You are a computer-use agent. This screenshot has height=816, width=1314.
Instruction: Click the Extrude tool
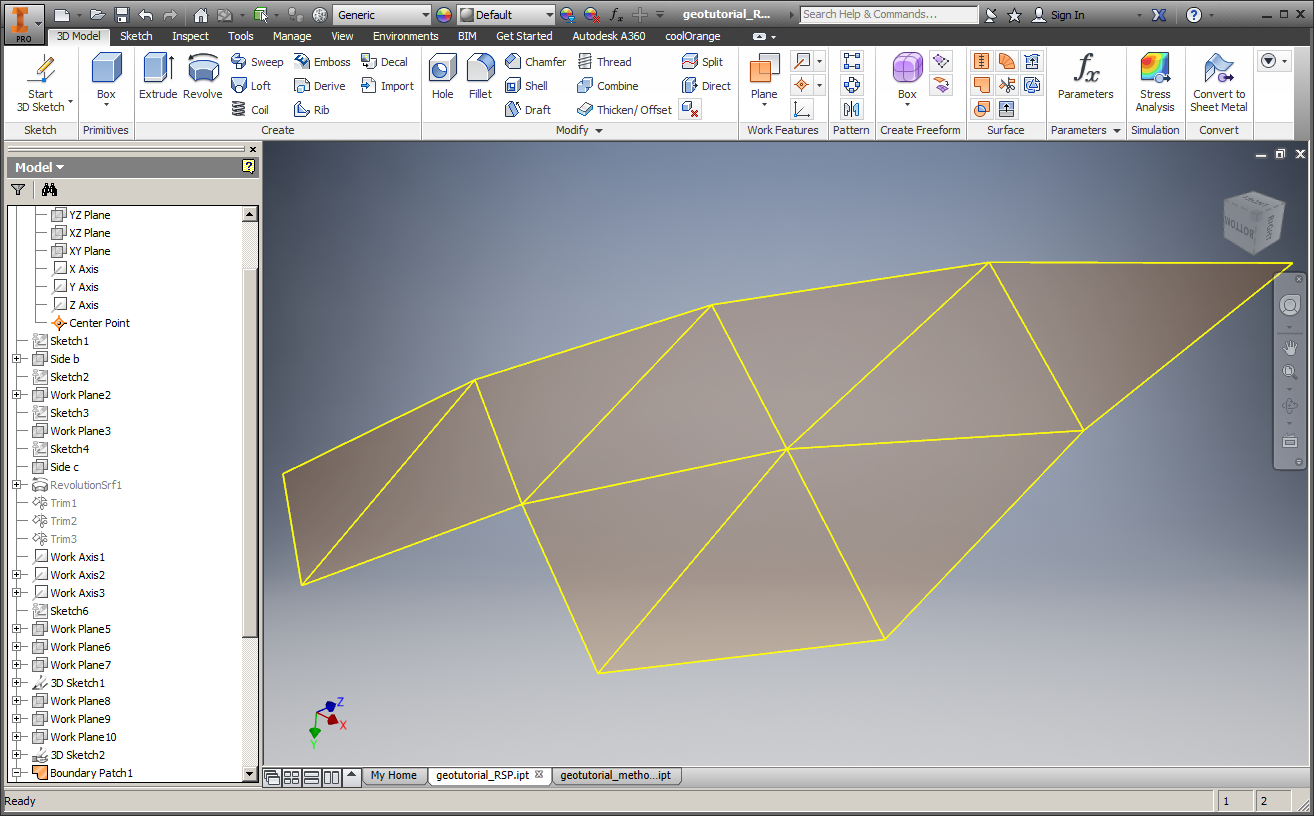(x=157, y=77)
